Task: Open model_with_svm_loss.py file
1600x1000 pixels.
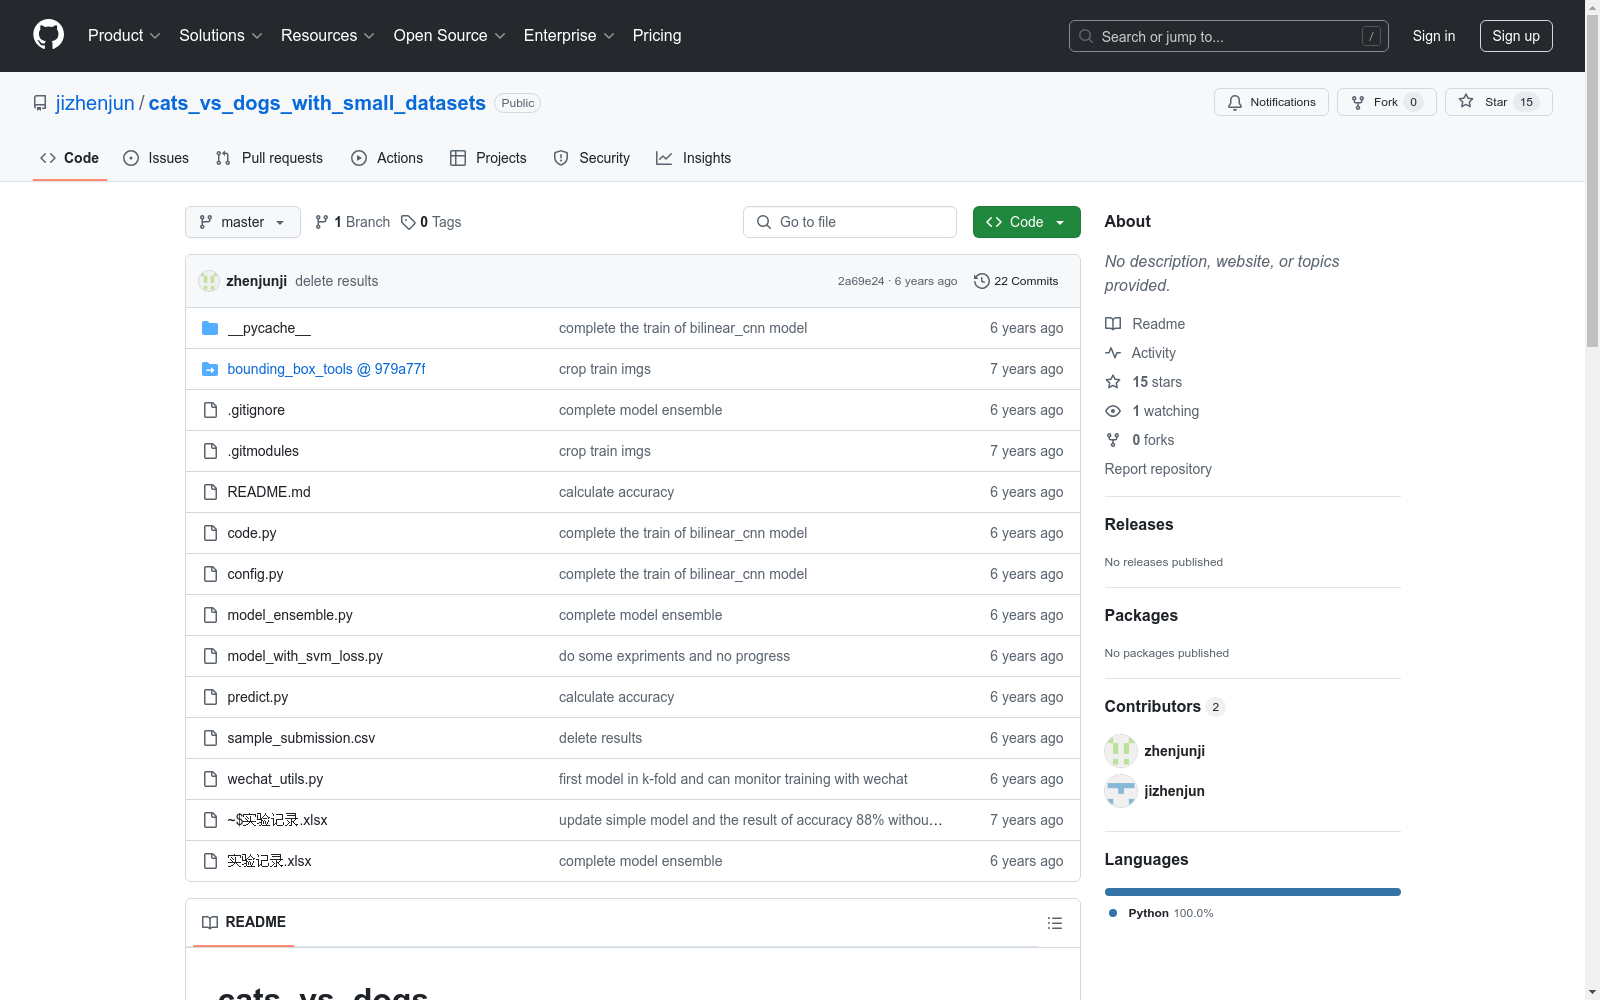Action: 305,656
